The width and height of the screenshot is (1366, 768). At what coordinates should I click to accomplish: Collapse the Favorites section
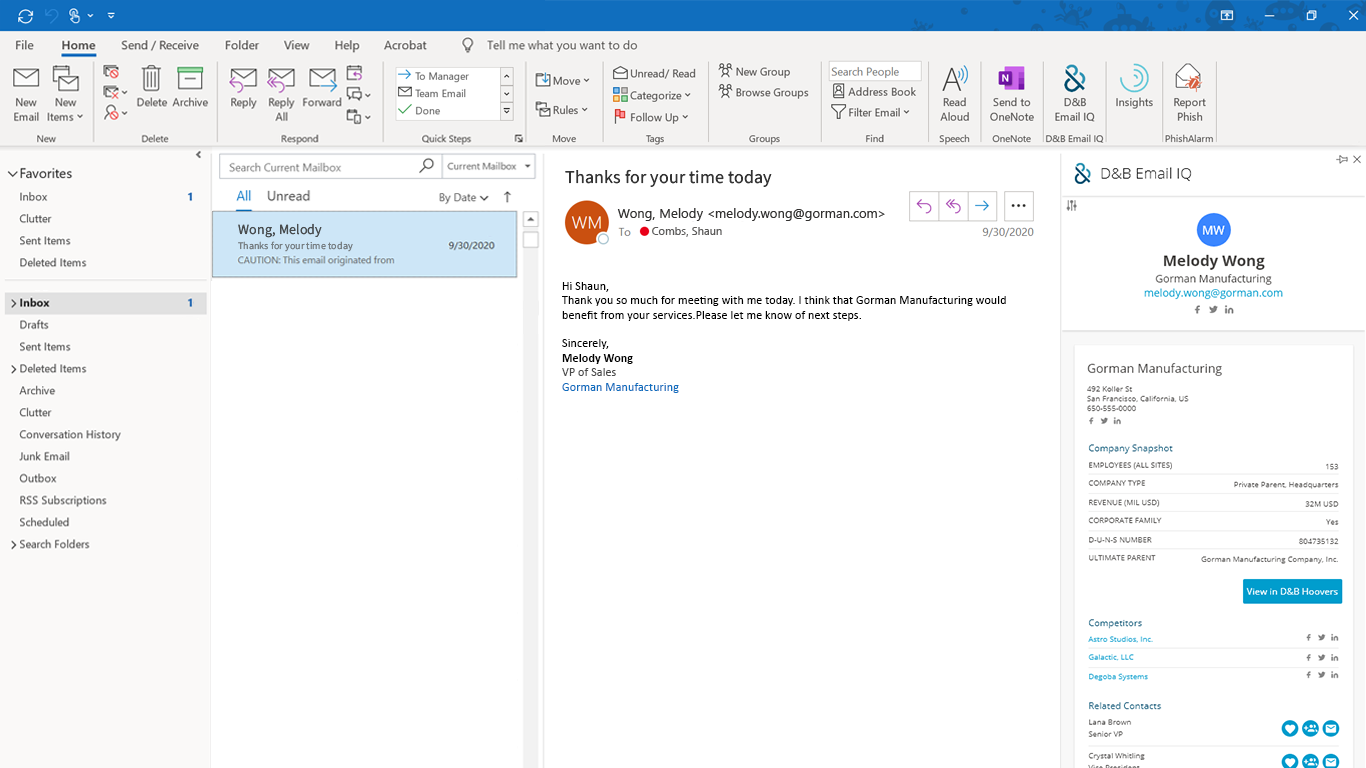[x=12, y=174]
